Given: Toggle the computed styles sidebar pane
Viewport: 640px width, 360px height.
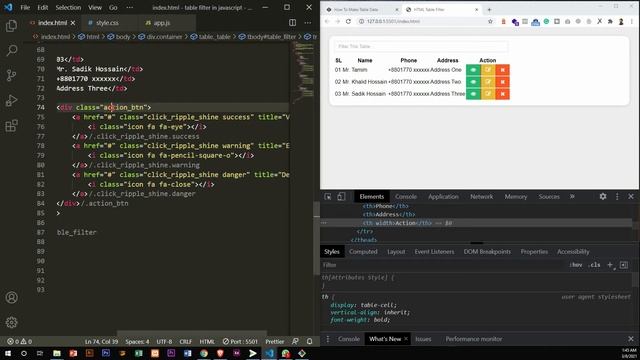Looking at the screenshot, I should point(624,265).
